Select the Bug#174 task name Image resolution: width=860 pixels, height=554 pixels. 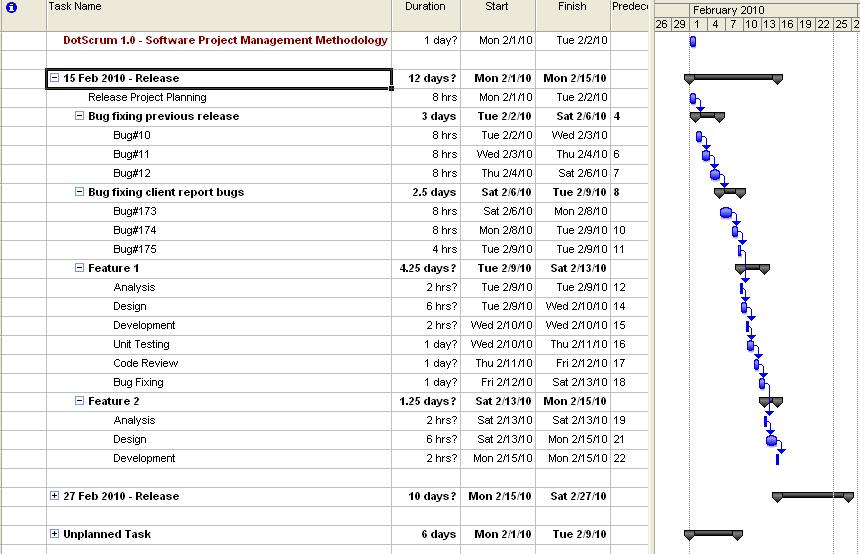[x=134, y=230]
